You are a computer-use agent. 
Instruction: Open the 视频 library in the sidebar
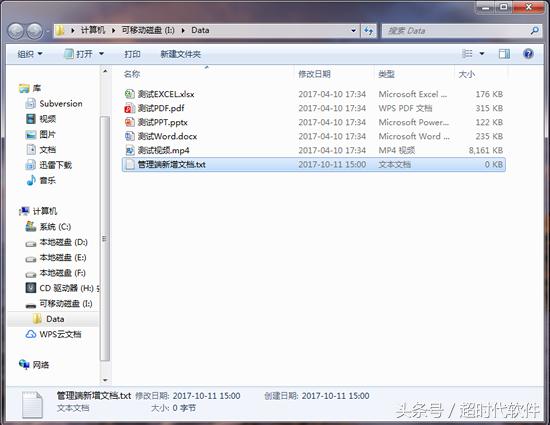click(x=41, y=119)
